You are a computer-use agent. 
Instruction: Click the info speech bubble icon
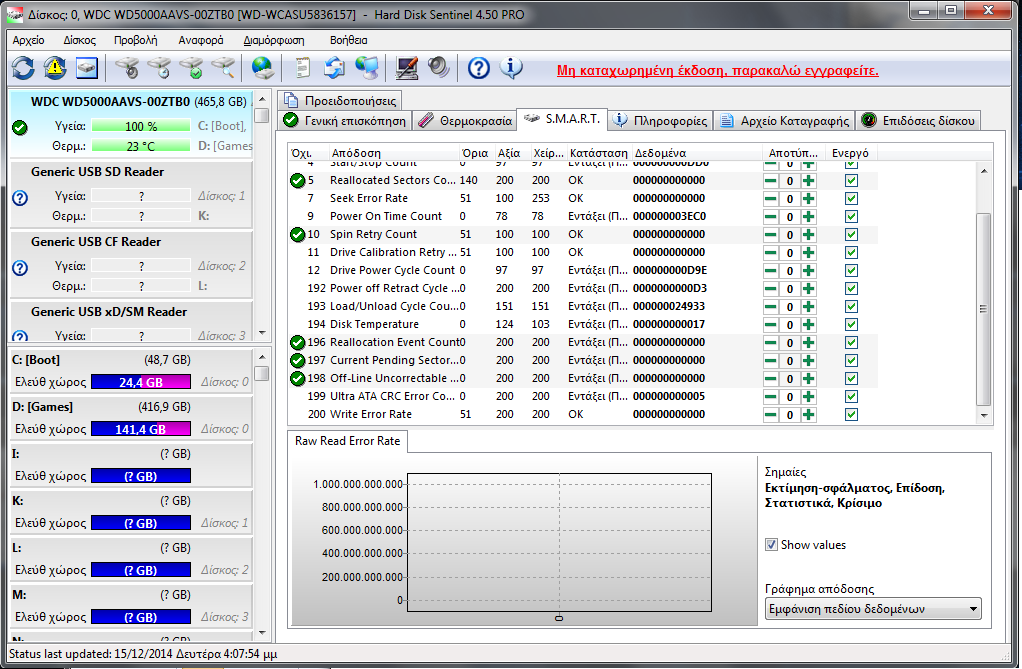pyautogui.click(x=512, y=68)
